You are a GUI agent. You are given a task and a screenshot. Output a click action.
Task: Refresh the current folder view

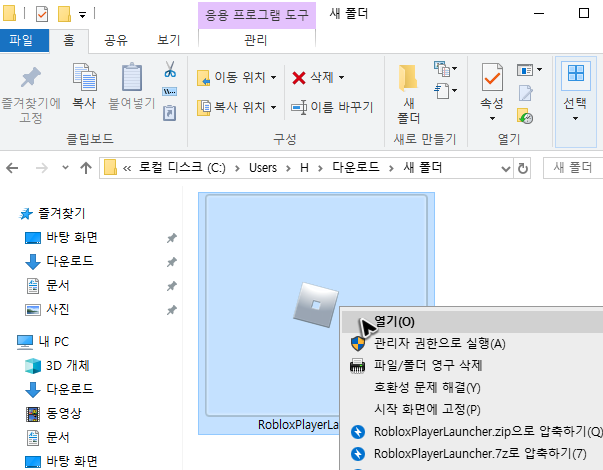coord(522,168)
